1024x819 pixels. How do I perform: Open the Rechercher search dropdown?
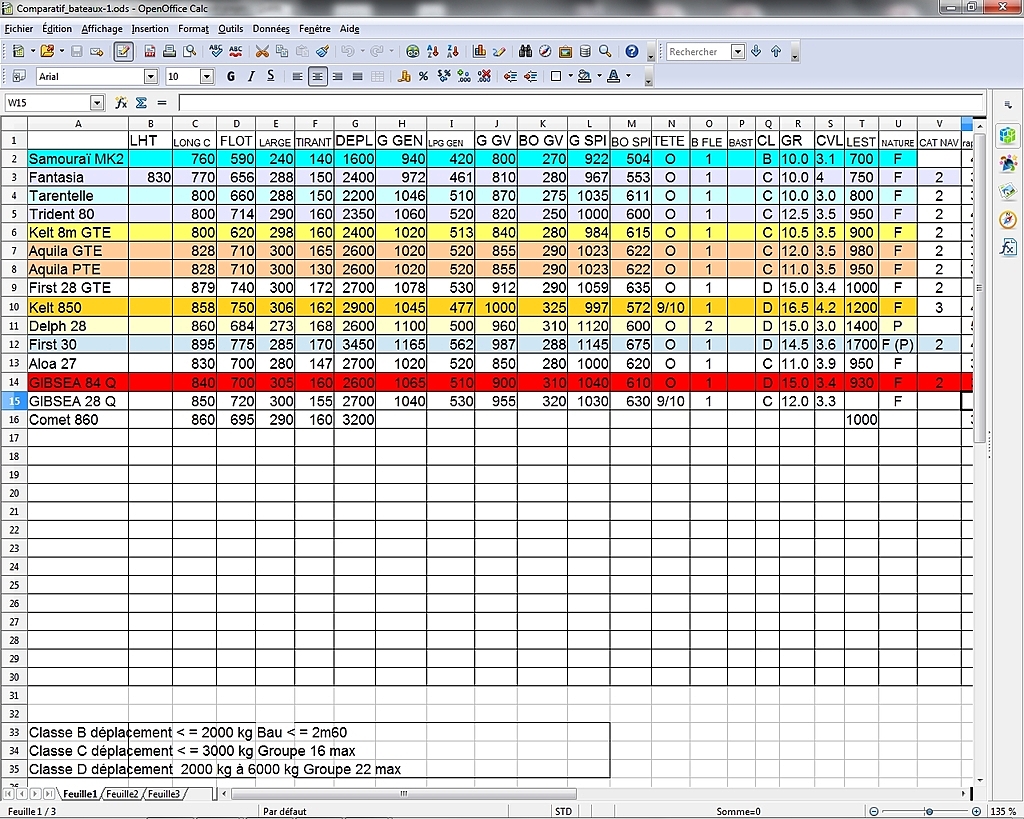click(x=738, y=52)
